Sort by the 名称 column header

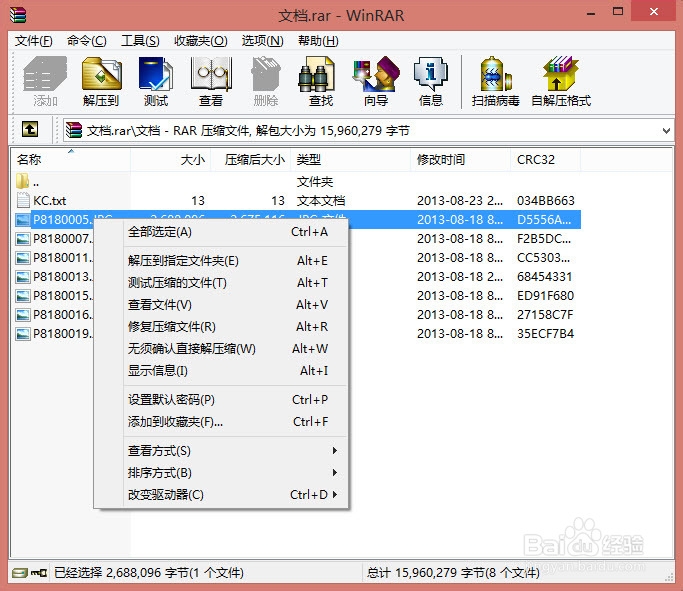pyautogui.click(x=71, y=160)
